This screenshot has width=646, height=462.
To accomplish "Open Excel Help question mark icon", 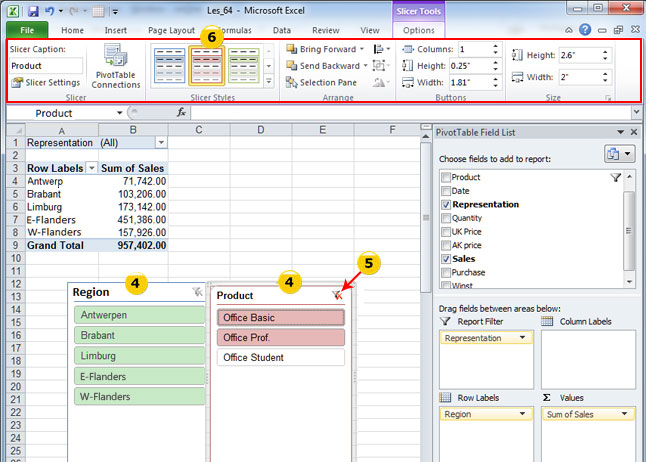I will click(x=585, y=30).
